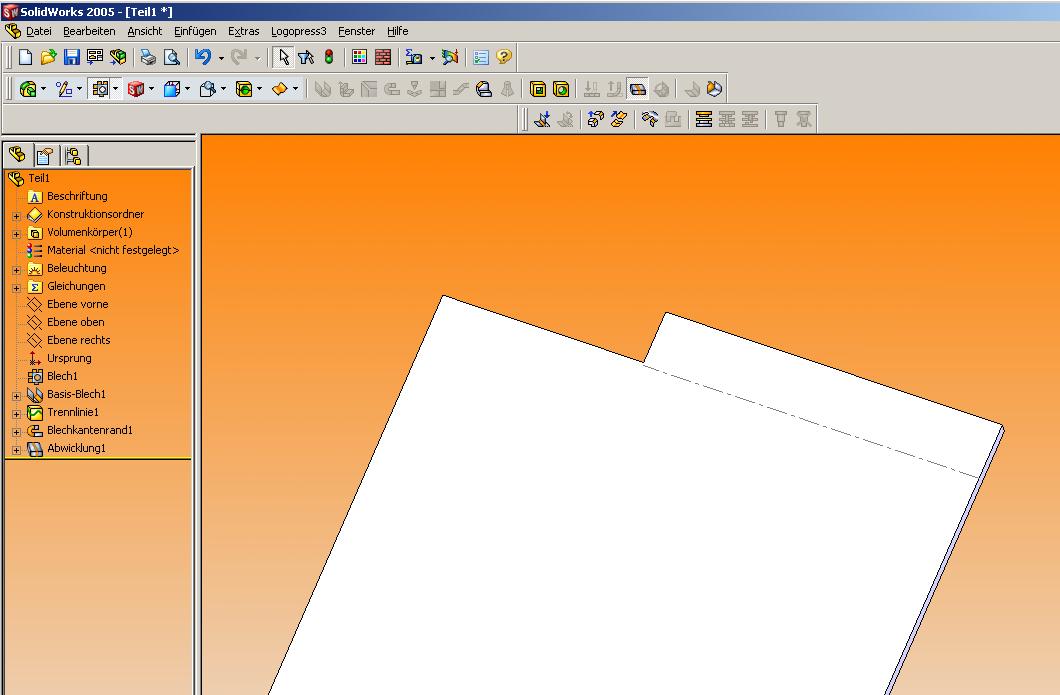This screenshot has width=1060, height=695.
Task: Save the part with the floppy disk icon
Action: point(71,57)
